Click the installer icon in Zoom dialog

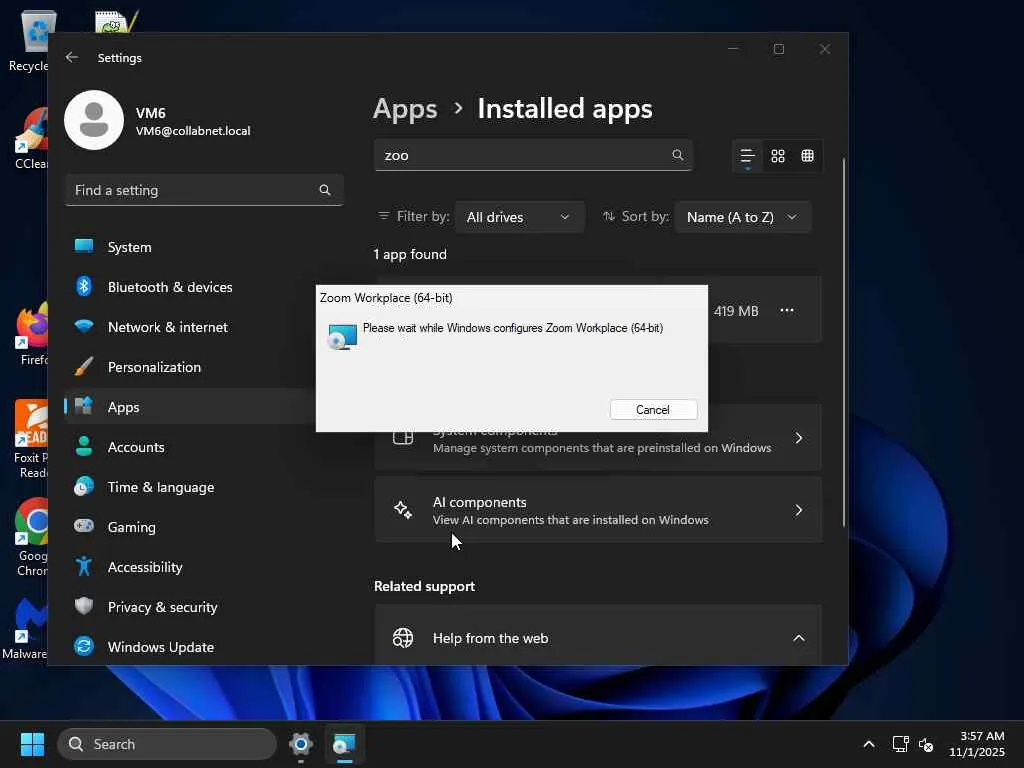(342, 336)
